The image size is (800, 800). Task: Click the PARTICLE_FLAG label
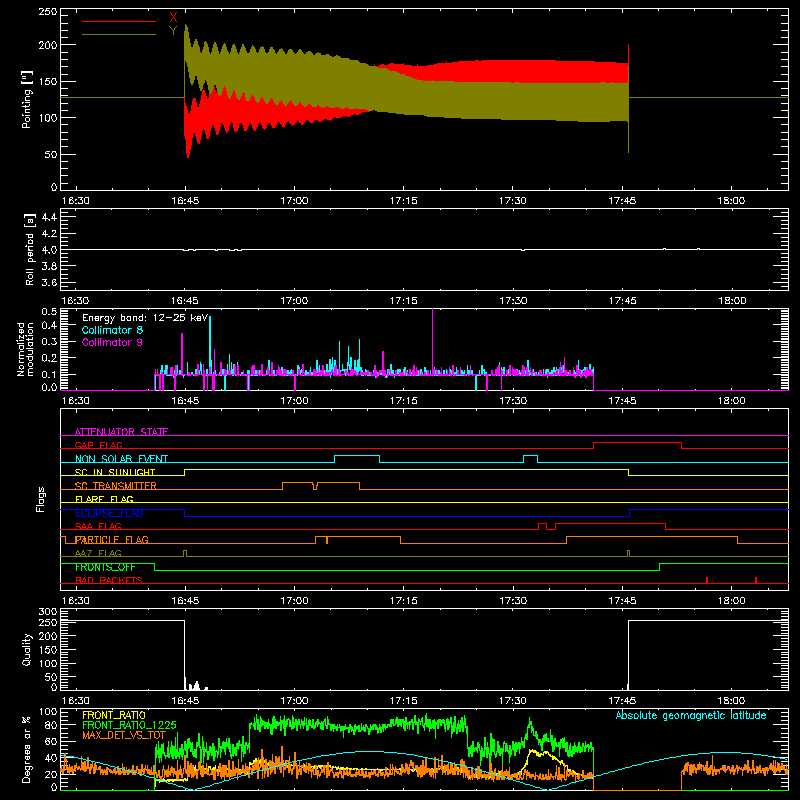112,539
